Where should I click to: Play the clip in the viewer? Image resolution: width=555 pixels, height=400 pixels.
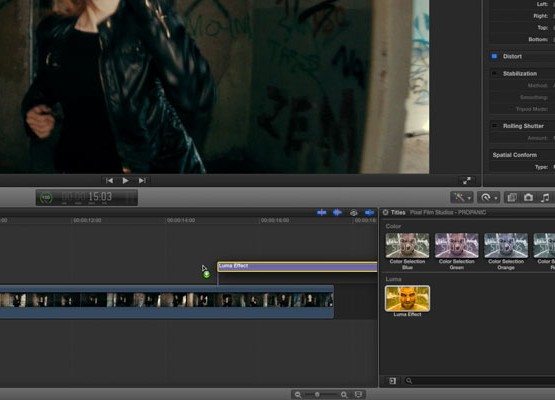coord(125,181)
